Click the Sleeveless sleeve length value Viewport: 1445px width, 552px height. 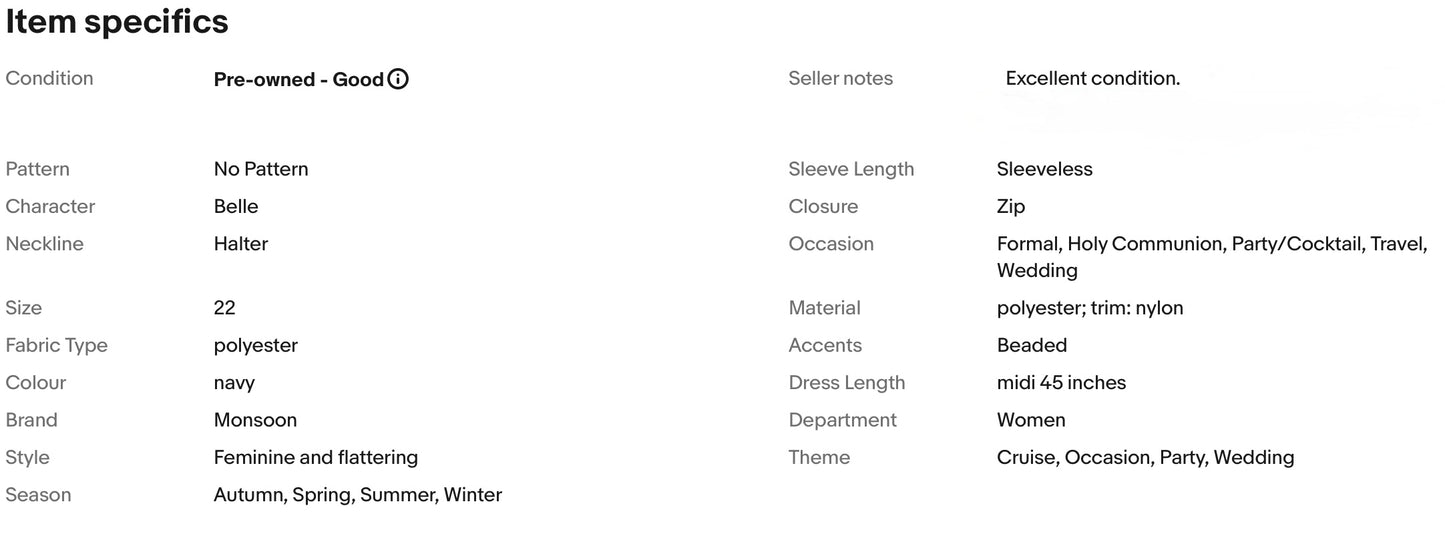[1044, 169]
